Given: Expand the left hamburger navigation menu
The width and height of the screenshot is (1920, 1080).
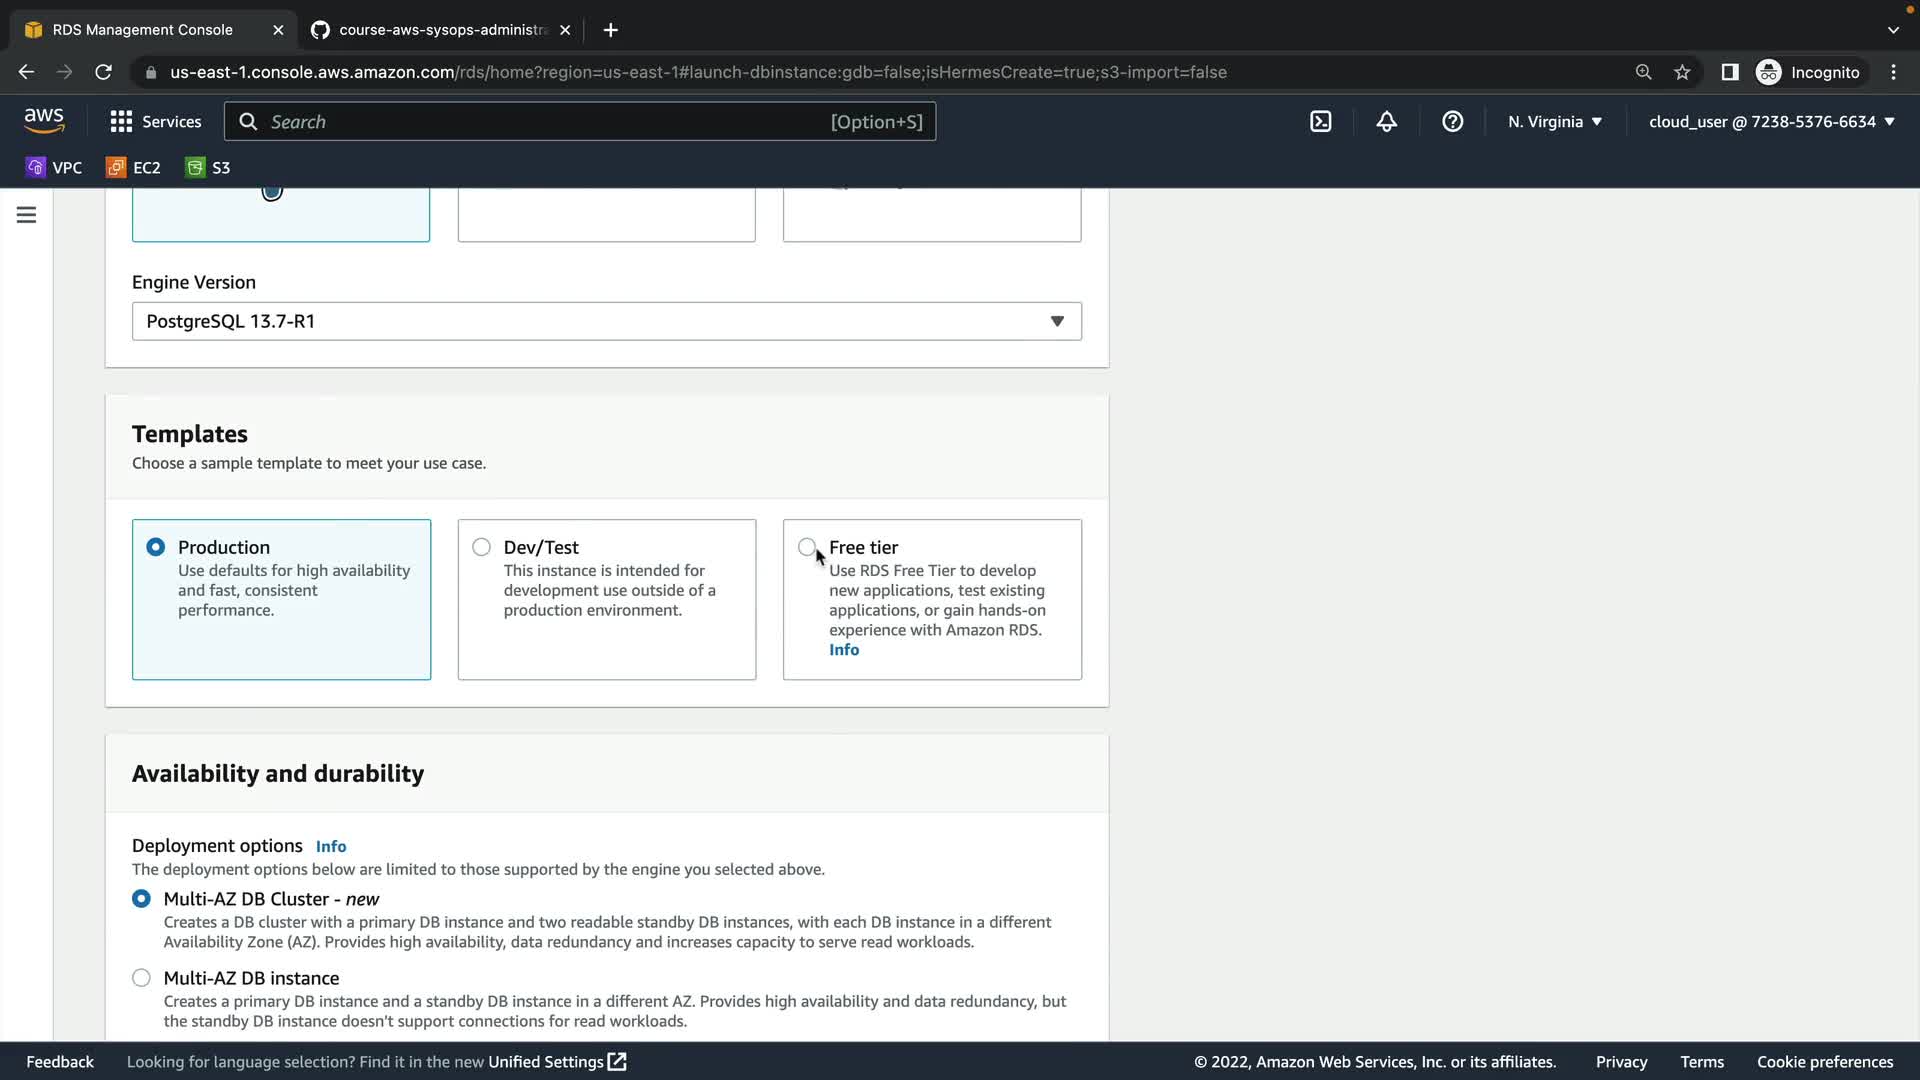Looking at the screenshot, I should pyautogui.click(x=27, y=215).
